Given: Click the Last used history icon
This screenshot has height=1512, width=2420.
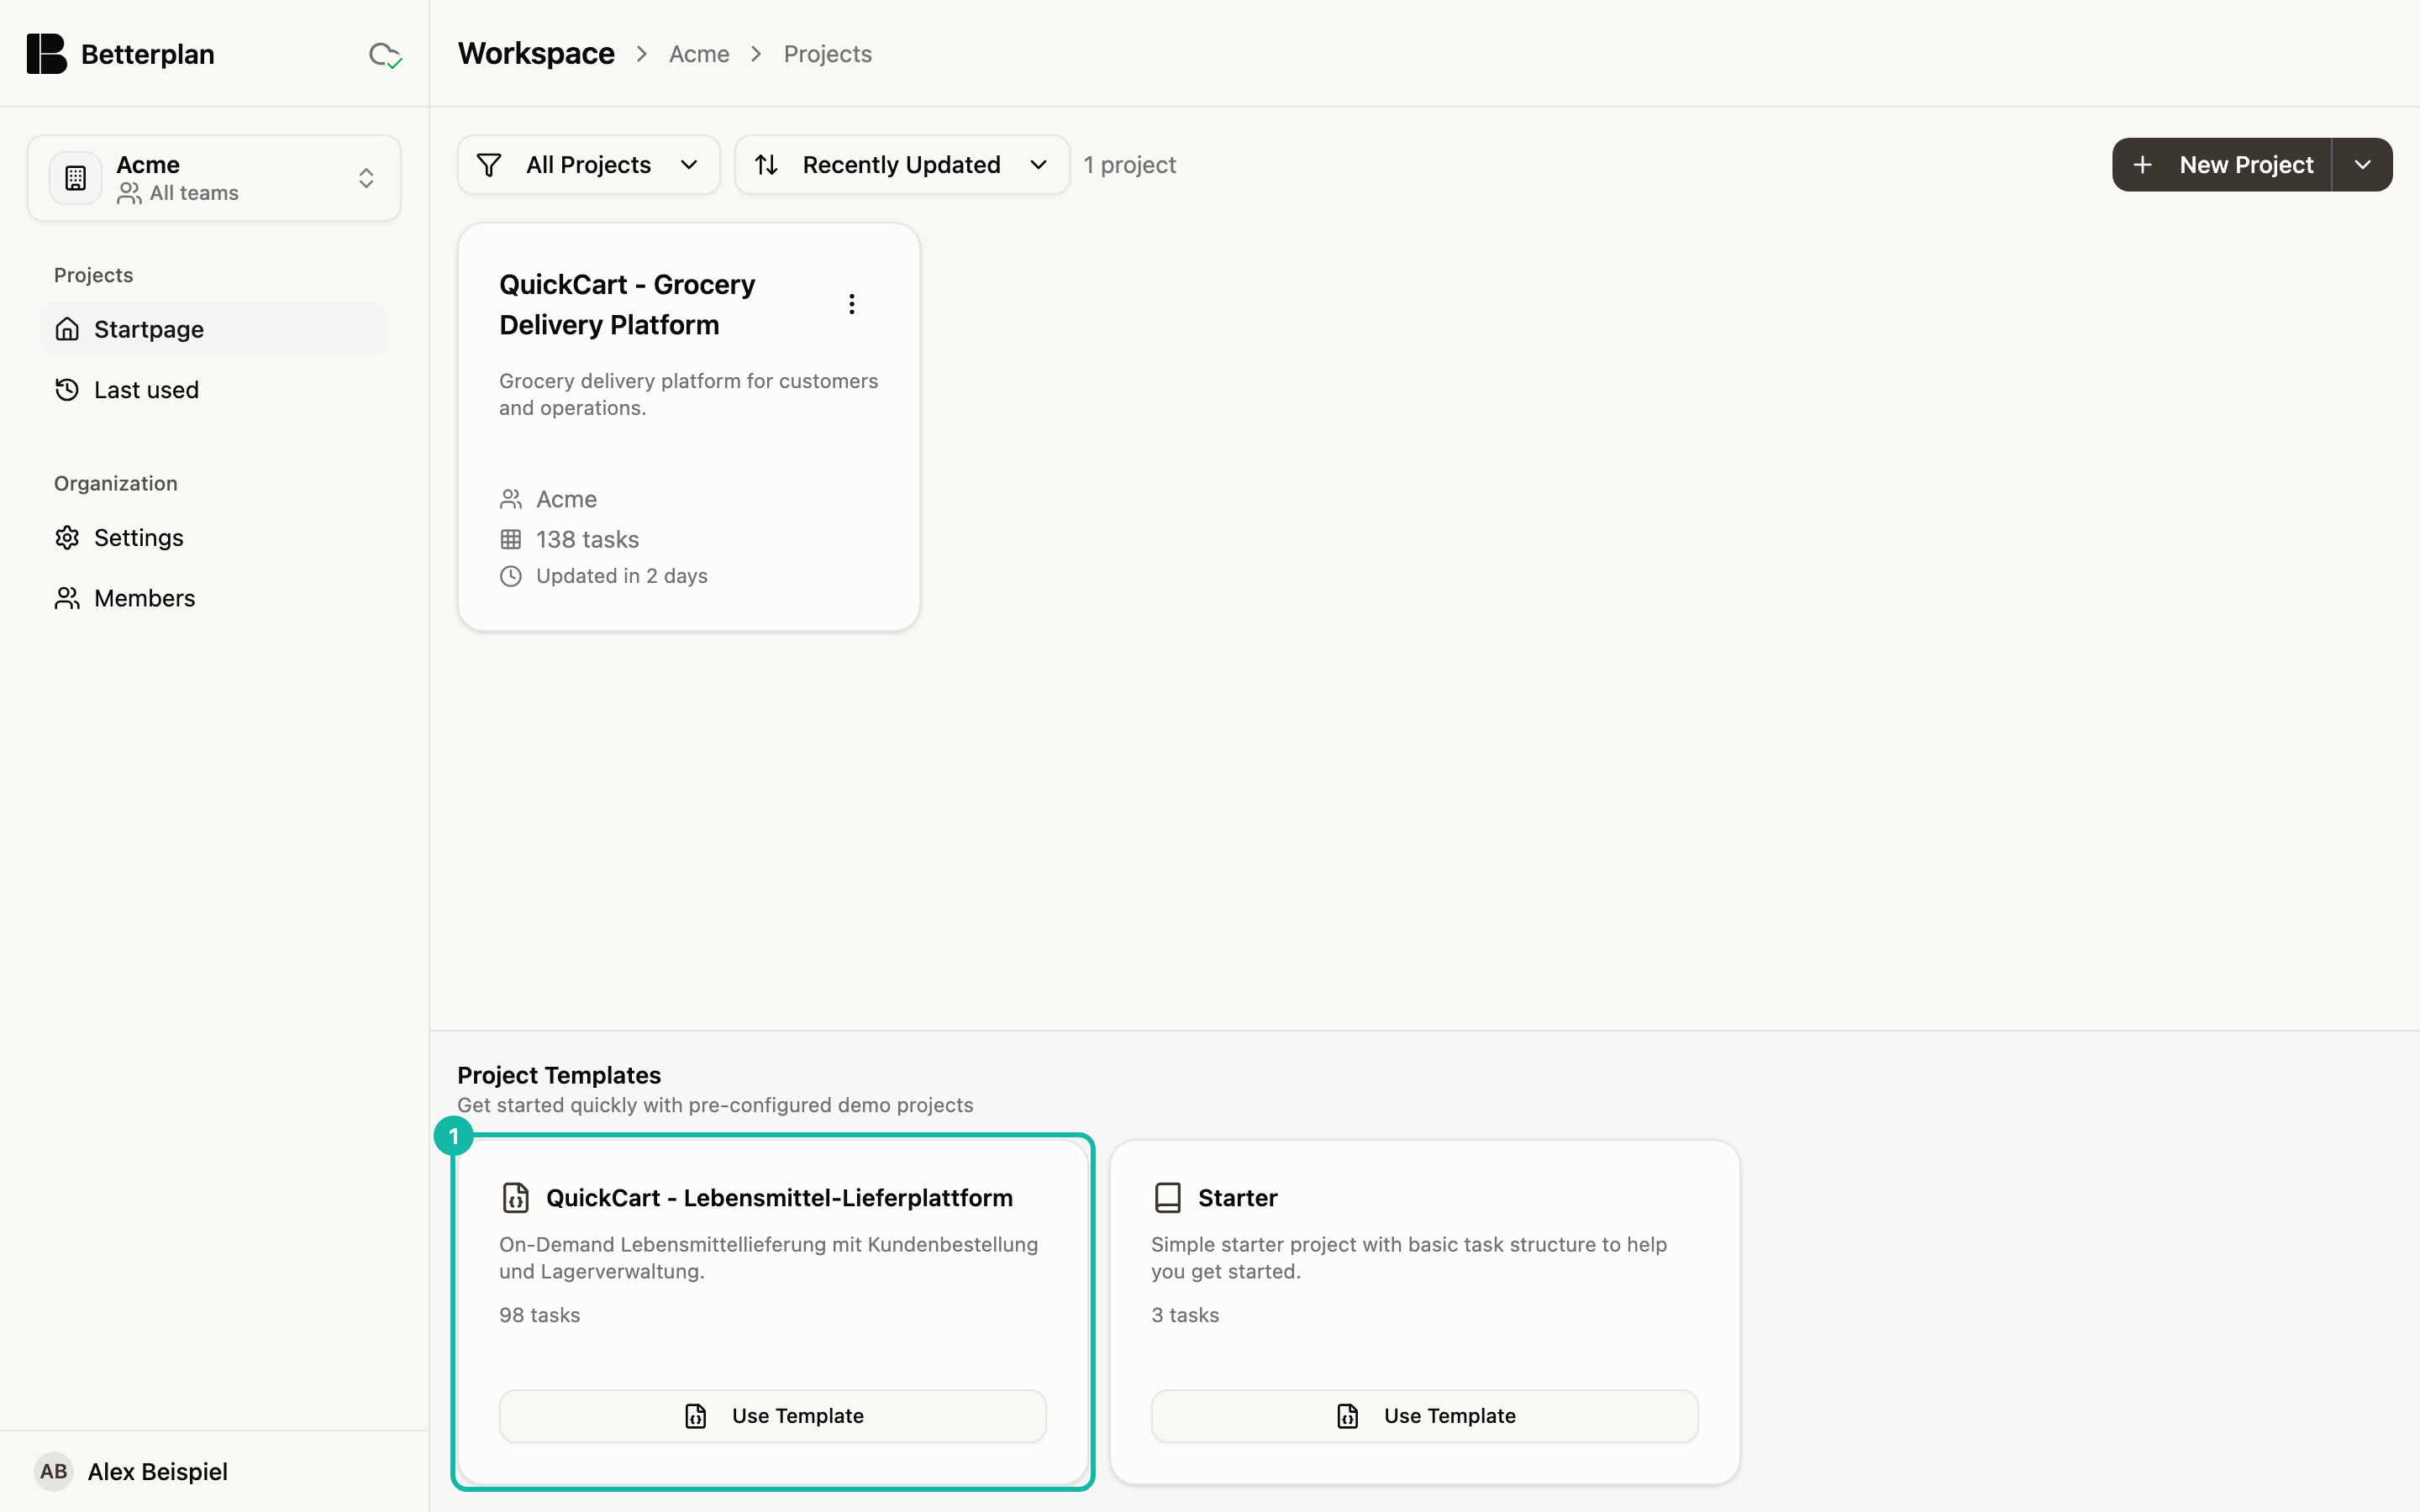Looking at the screenshot, I should coord(67,390).
